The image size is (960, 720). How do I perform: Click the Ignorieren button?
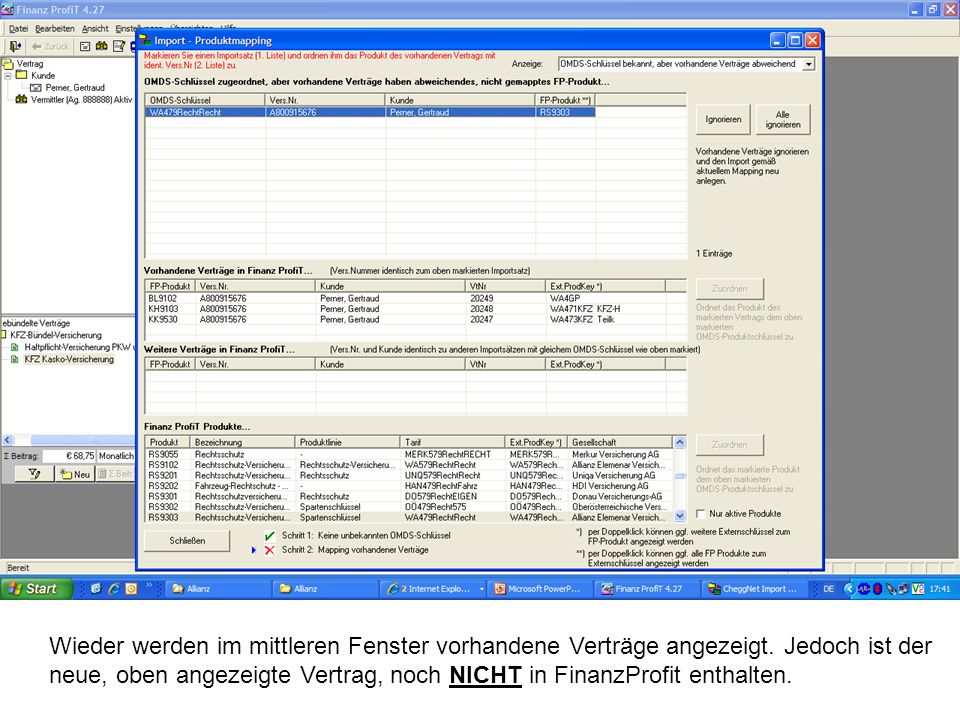point(723,119)
